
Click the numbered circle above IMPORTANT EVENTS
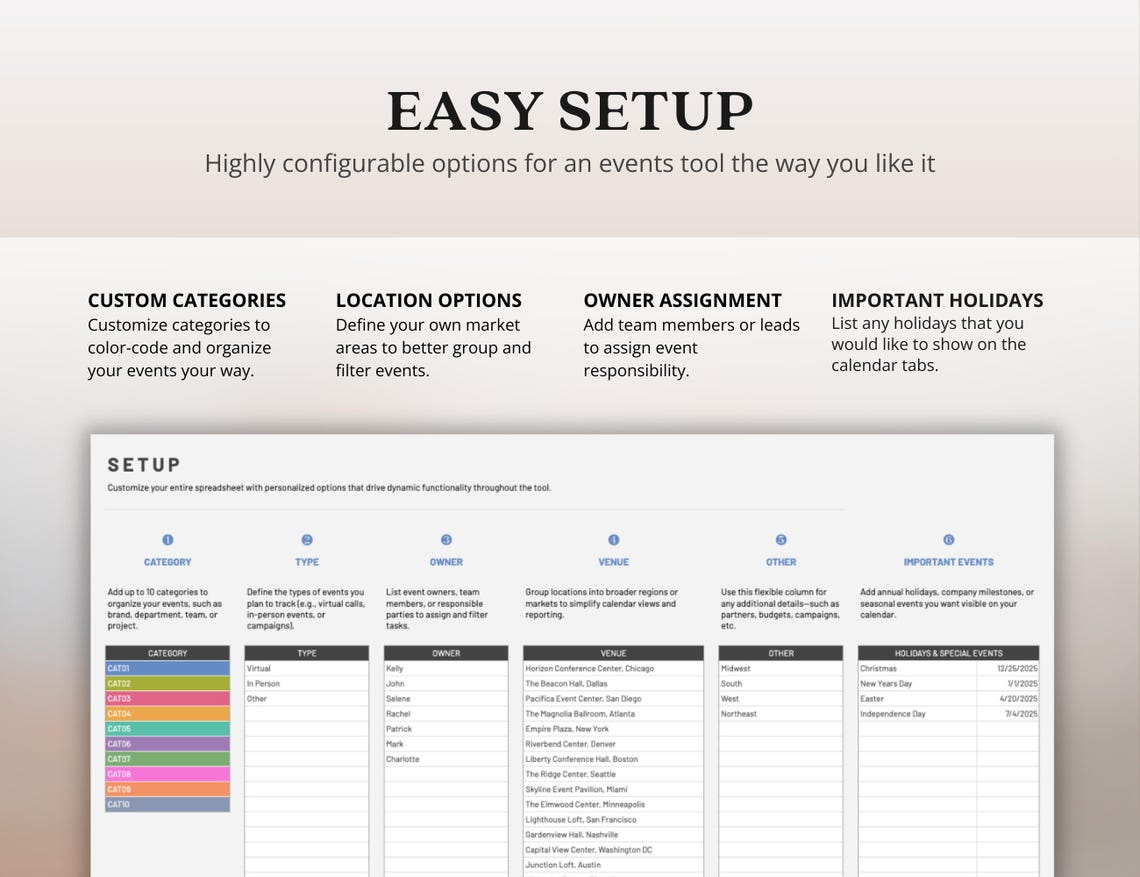click(x=949, y=540)
